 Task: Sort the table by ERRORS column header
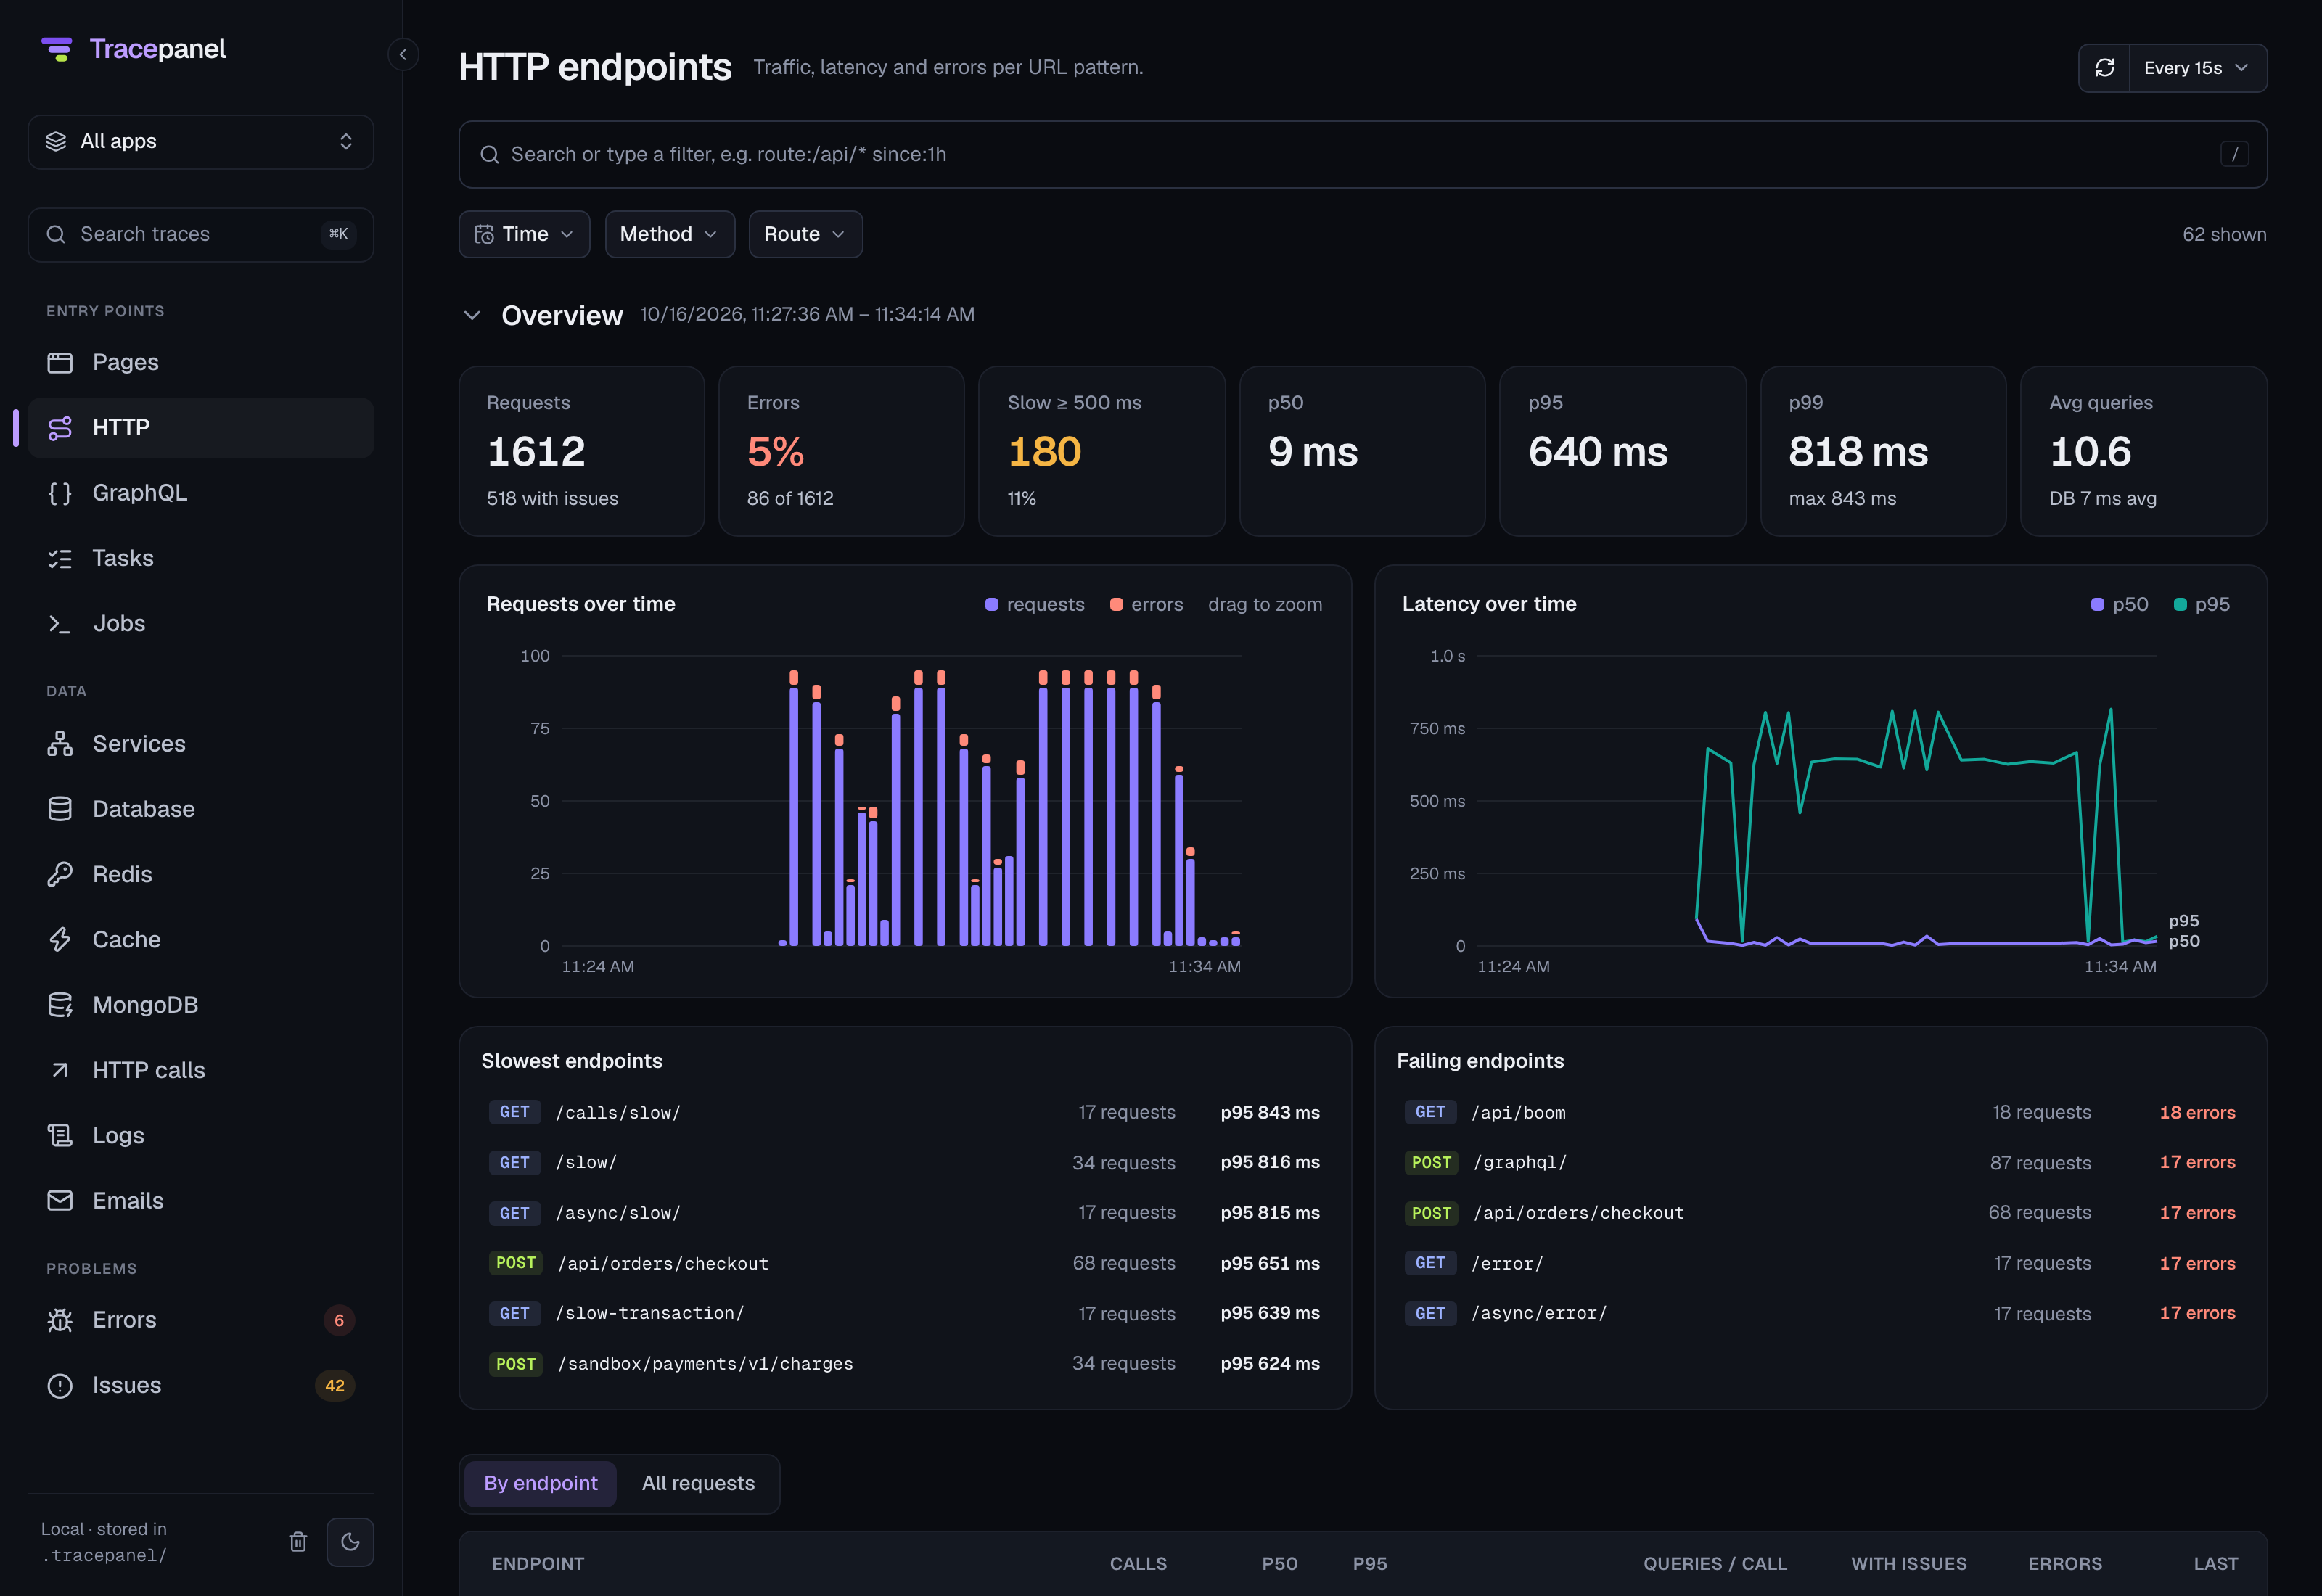click(x=2065, y=1563)
